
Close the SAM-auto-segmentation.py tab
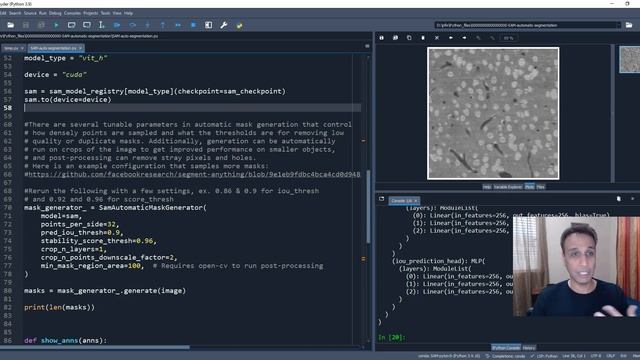coord(80,48)
